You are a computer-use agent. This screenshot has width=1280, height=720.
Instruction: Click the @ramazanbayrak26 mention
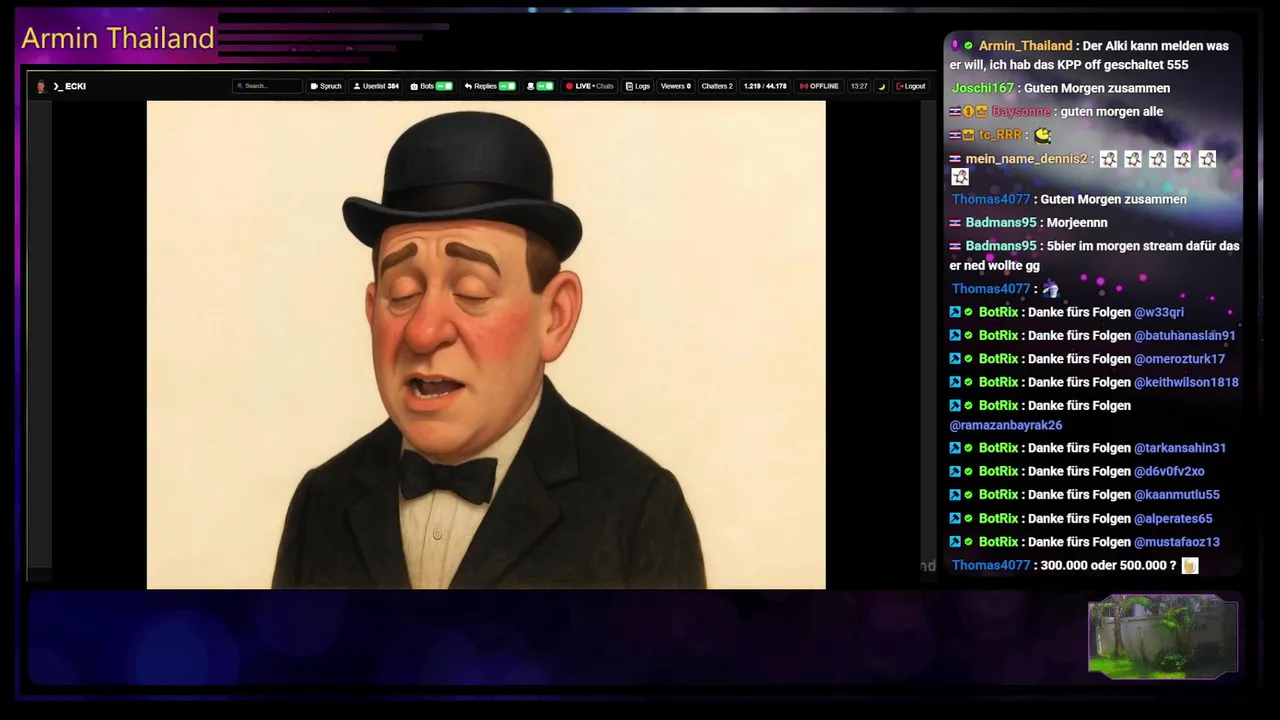click(x=1006, y=425)
